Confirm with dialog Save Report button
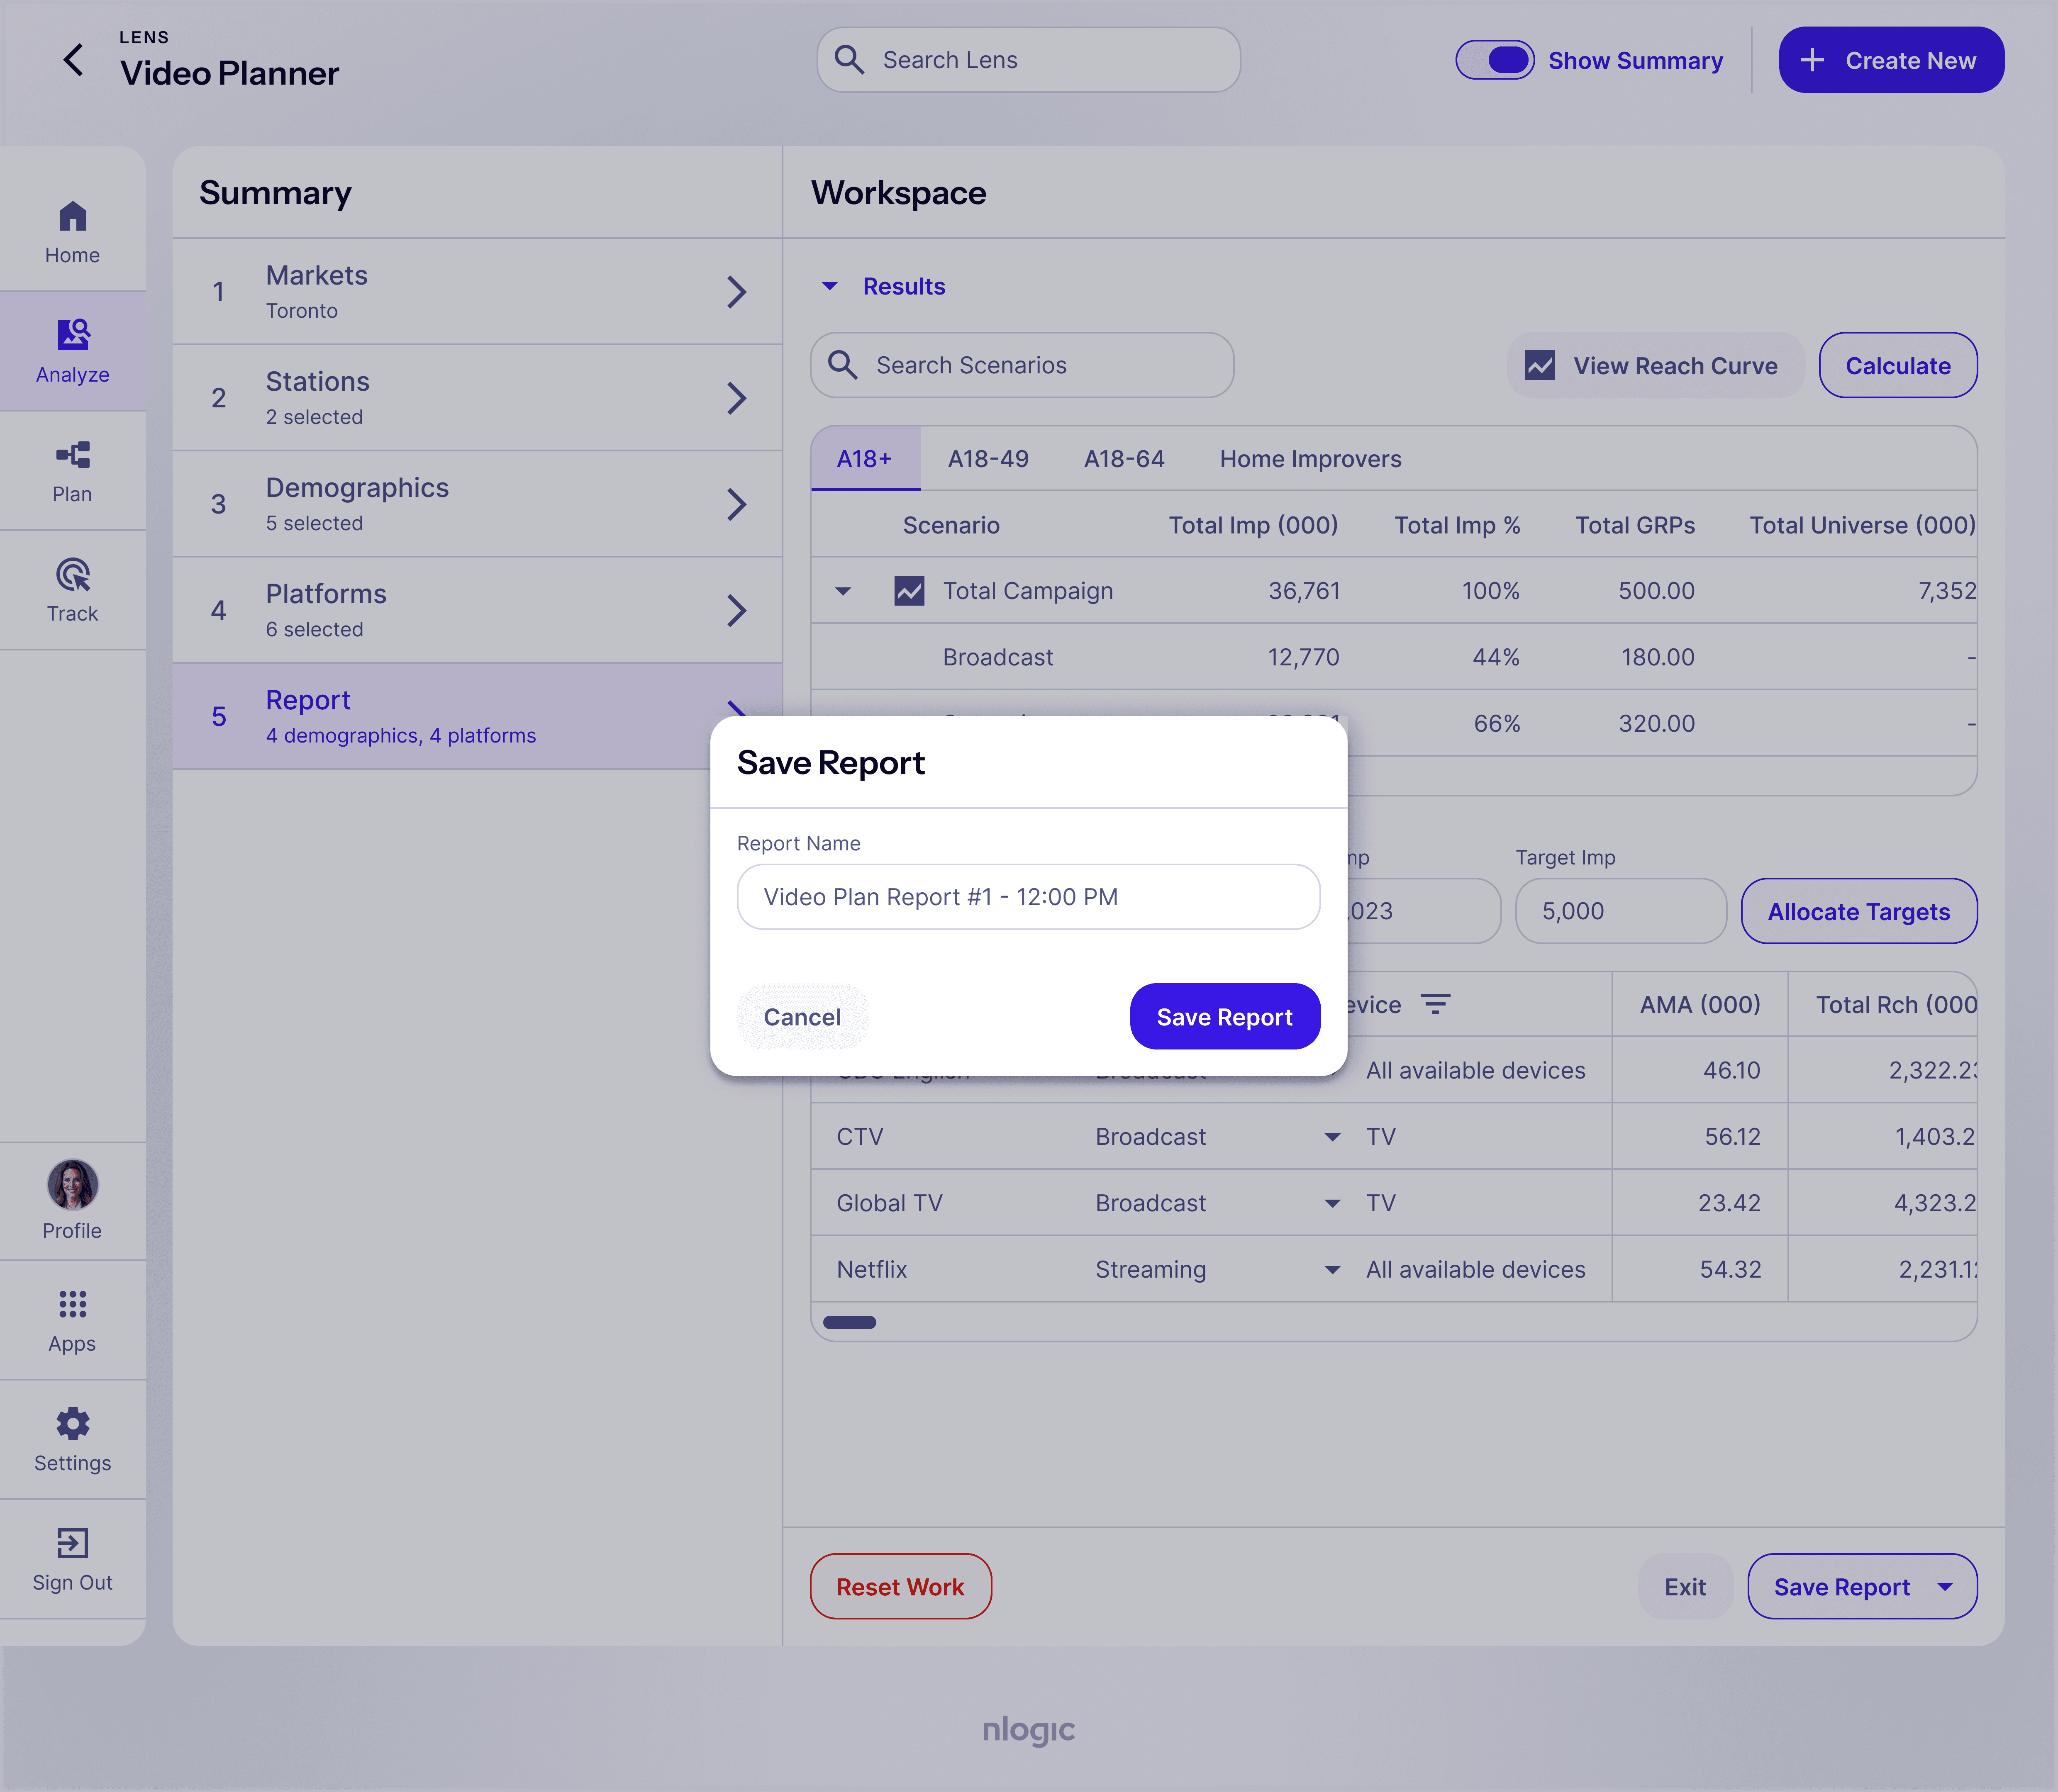The image size is (2058, 1792). pyautogui.click(x=1224, y=1017)
